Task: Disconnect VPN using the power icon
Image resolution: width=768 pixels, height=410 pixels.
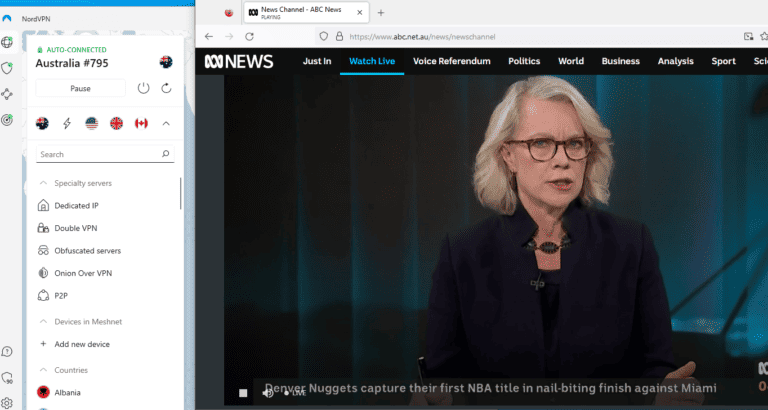Action: coord(143,88)
